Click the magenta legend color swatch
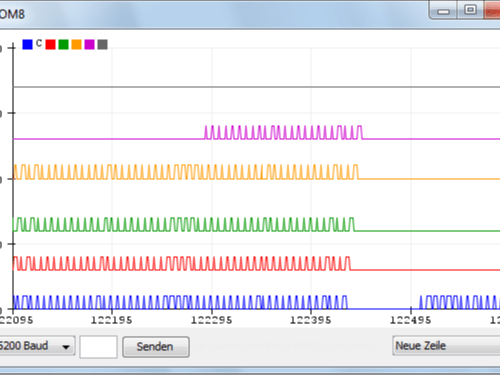The height and width of the screenshot is (375, 500). 89,44
